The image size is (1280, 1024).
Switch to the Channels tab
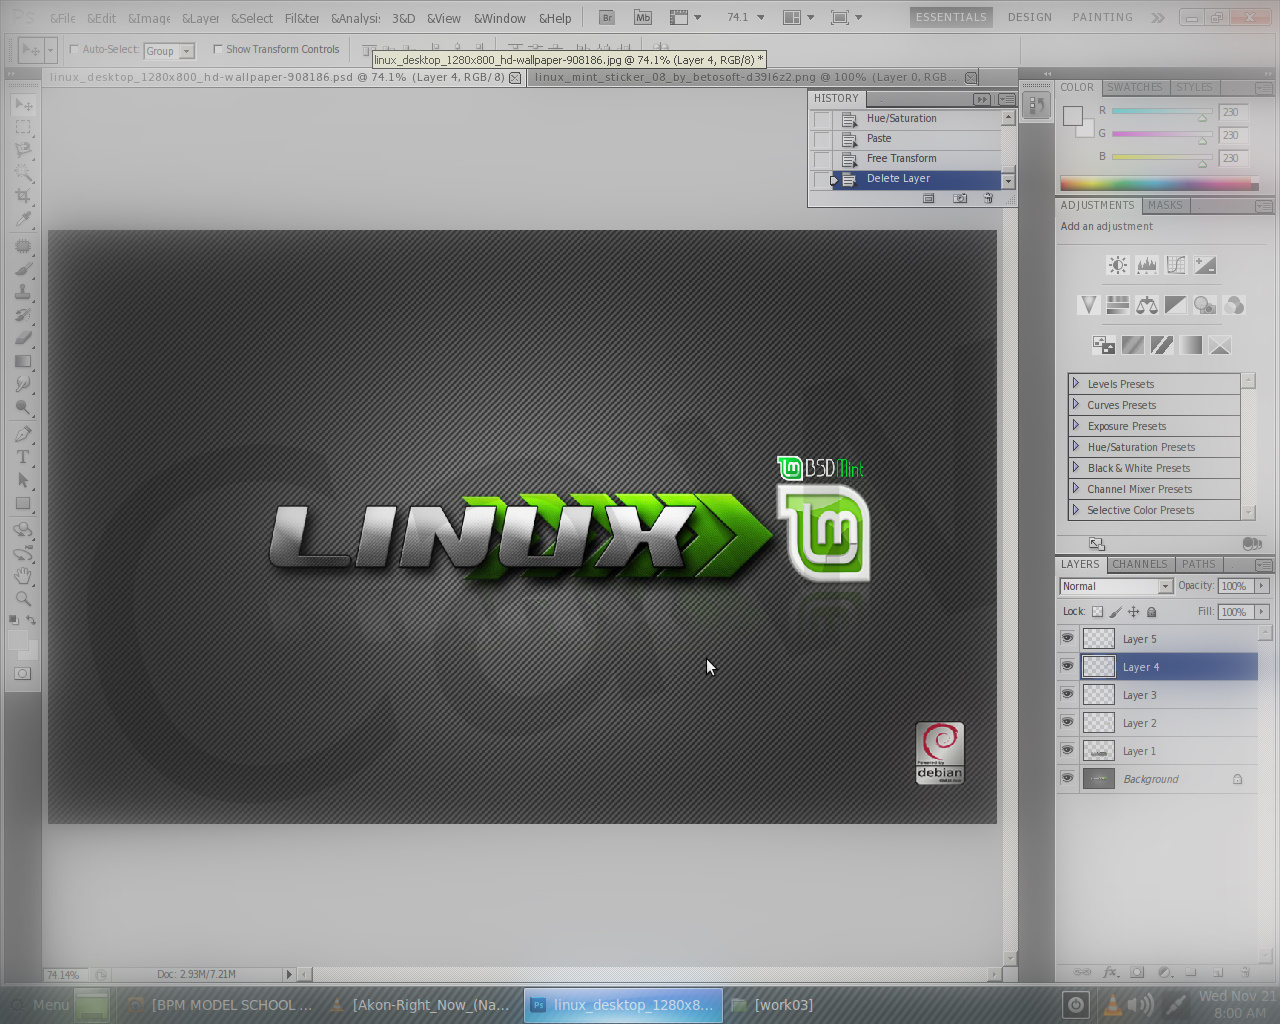tap(1139, 564)
